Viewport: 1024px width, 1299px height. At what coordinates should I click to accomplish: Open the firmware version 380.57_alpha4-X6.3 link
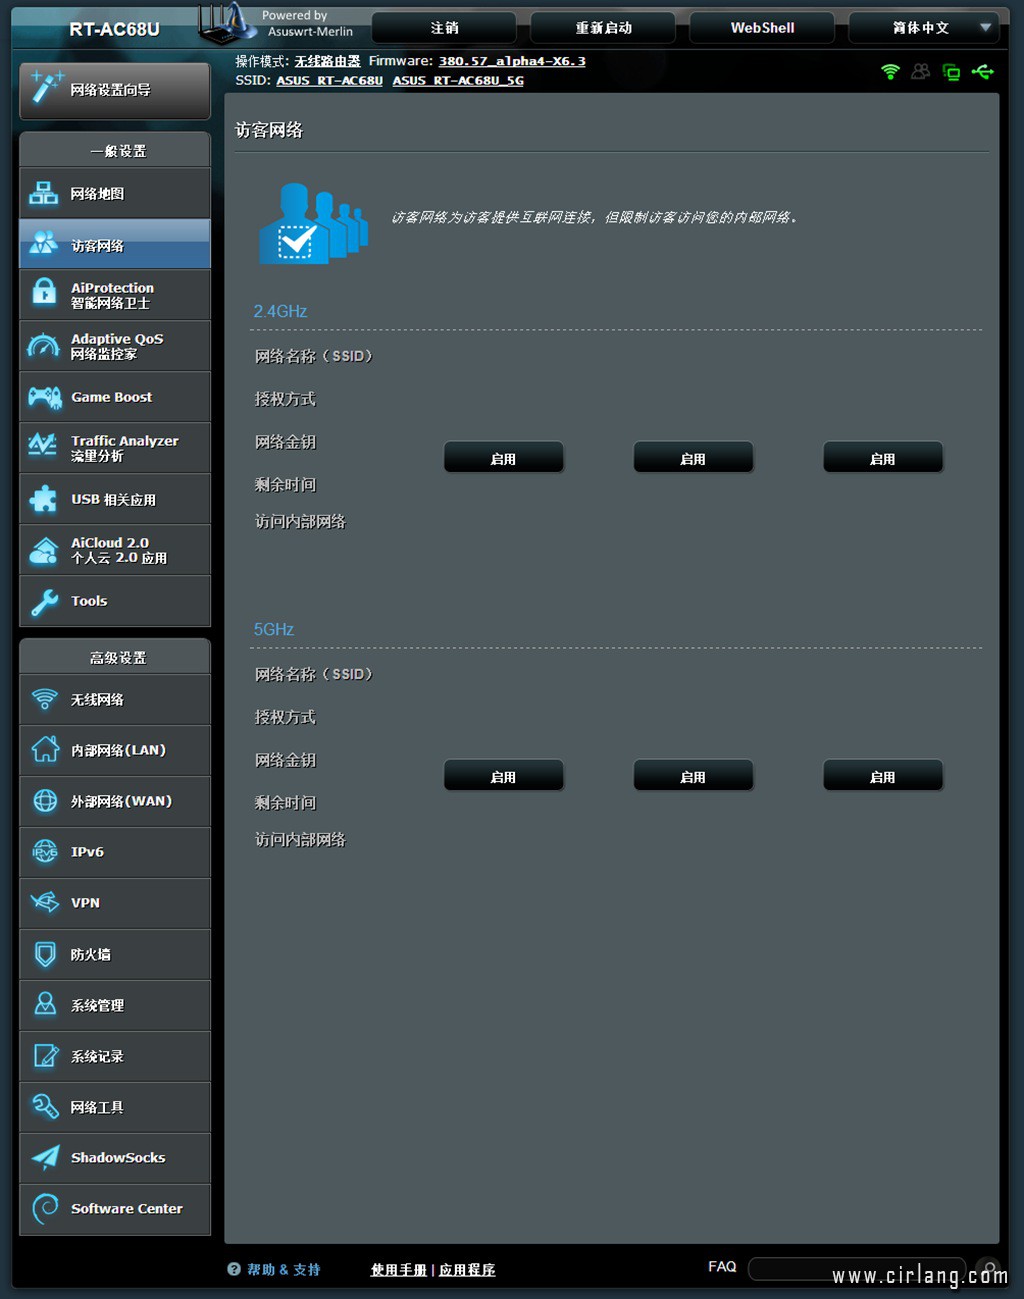[512, 61]
